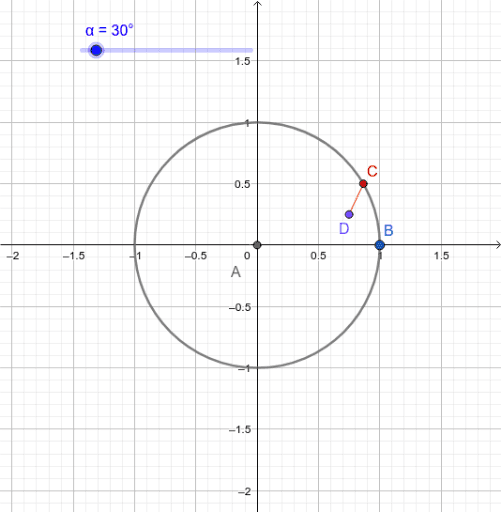Click the –0.5 label on the x-axis
Screen dimensions: 501x512
pyautogui.click(x=196, y=256)
